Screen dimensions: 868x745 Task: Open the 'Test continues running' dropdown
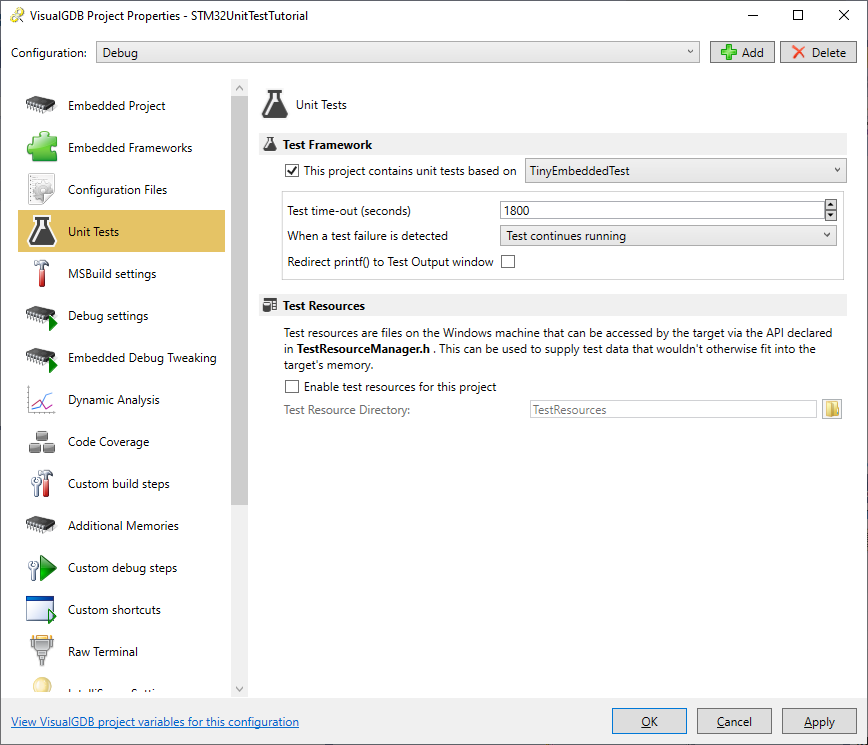pyautogui.click(x=668, y=235)
